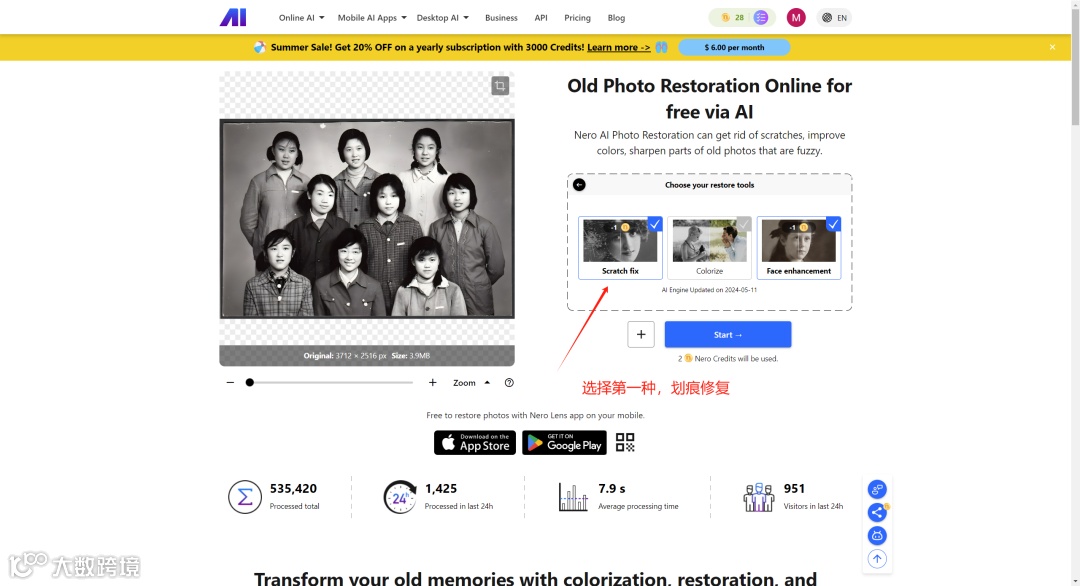Open the user avatar M menu

(796, 17)
